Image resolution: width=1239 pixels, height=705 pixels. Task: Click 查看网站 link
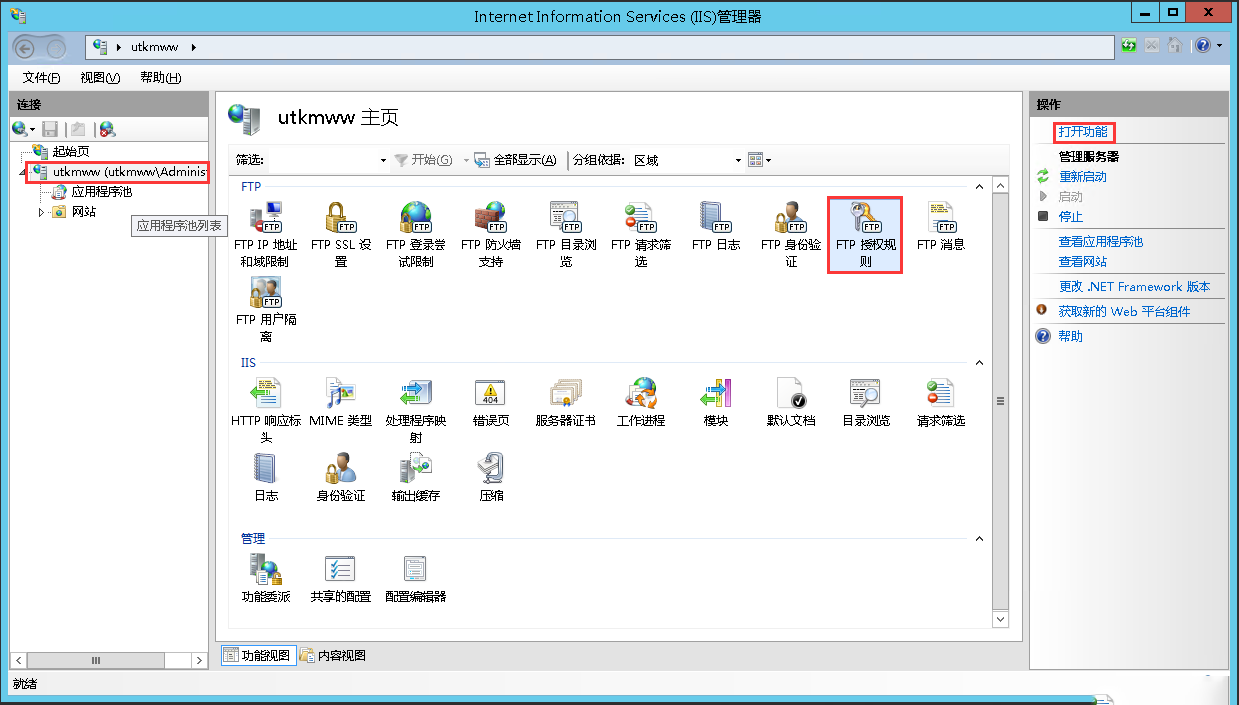(1083, 262)
